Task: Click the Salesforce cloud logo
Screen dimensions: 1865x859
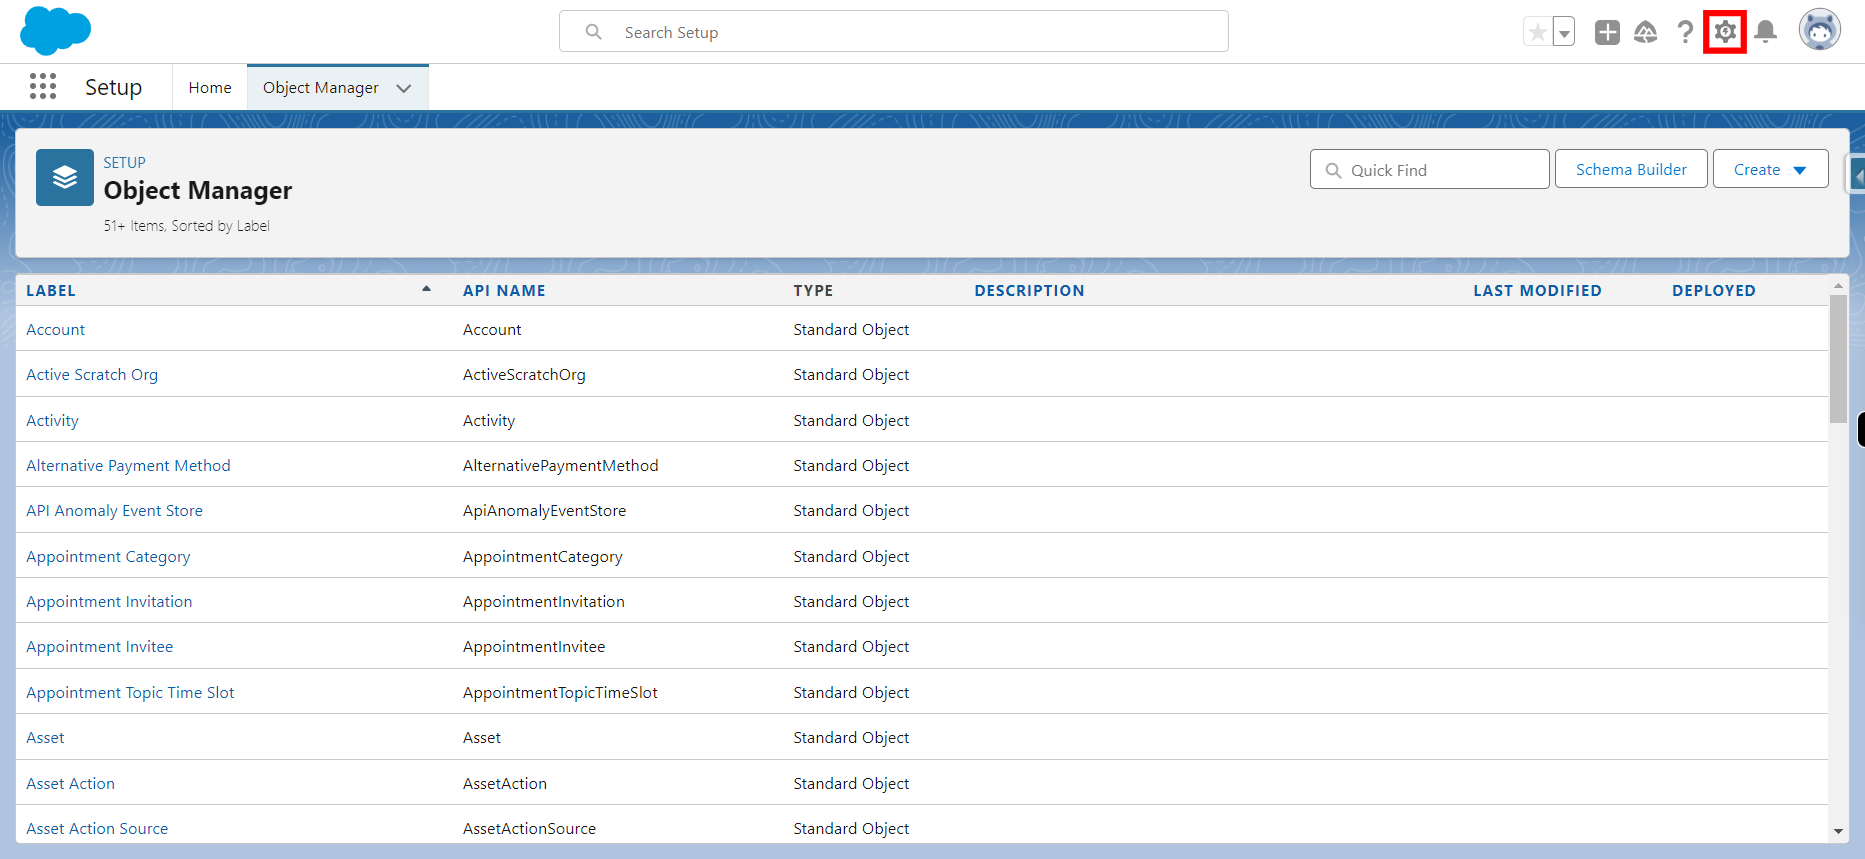Action: [x=55, y=30]
